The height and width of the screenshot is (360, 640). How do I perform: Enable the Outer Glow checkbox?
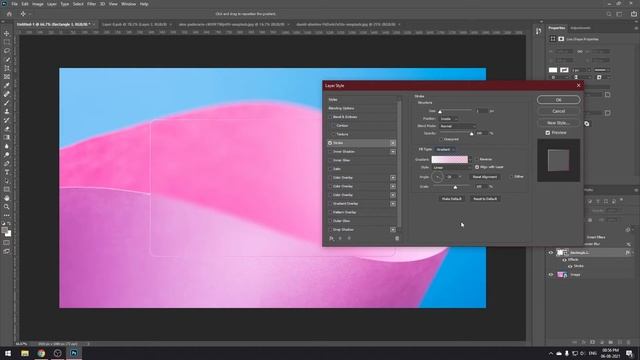coord(330,221)
